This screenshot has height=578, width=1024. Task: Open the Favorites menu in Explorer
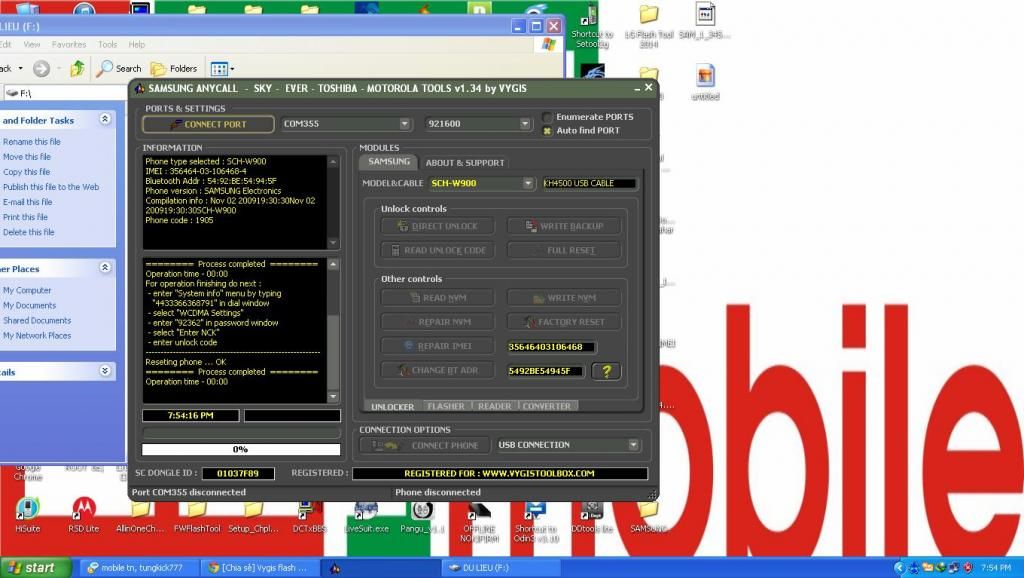[69, 44]
